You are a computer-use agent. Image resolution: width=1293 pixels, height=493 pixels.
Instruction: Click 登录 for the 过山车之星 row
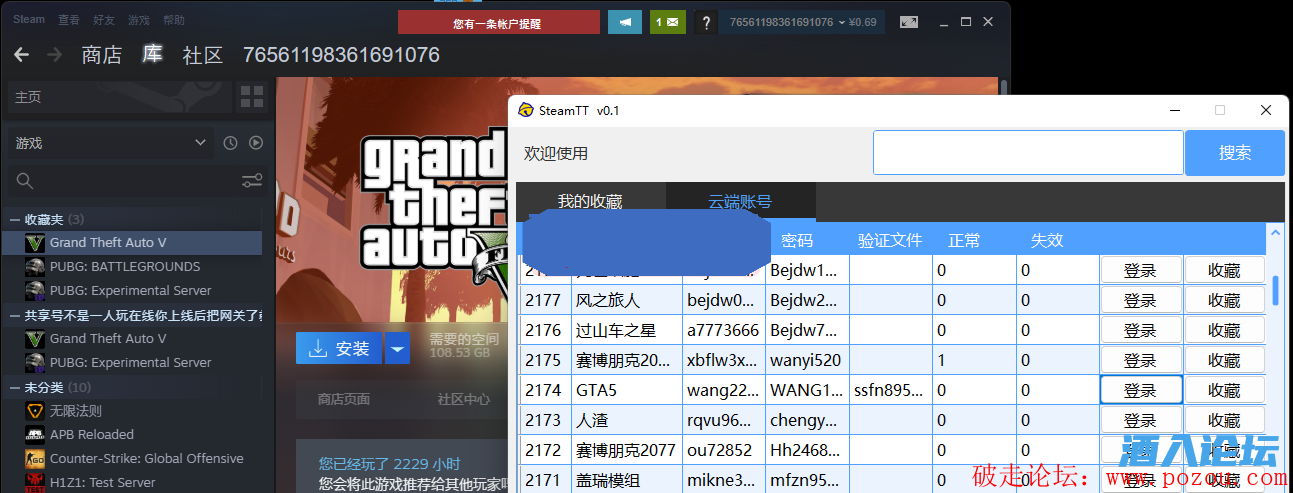[1141, 330]
